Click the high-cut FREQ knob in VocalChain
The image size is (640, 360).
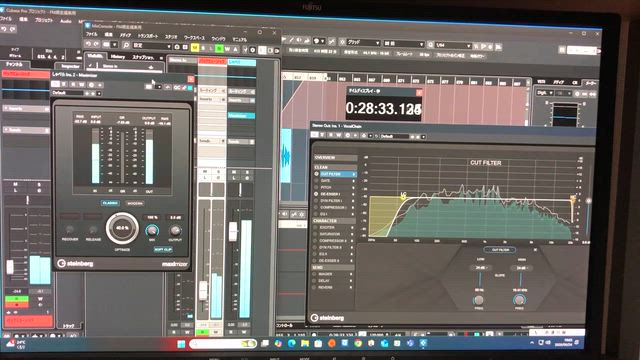(x=519, y=300)
